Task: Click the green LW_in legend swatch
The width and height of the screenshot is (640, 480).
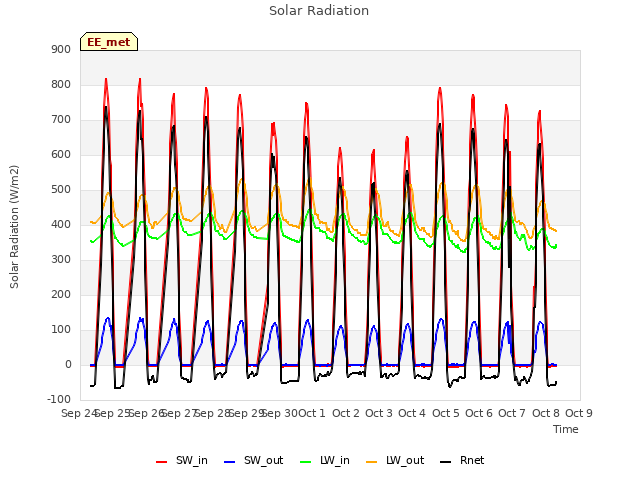Action: (305, 462)
